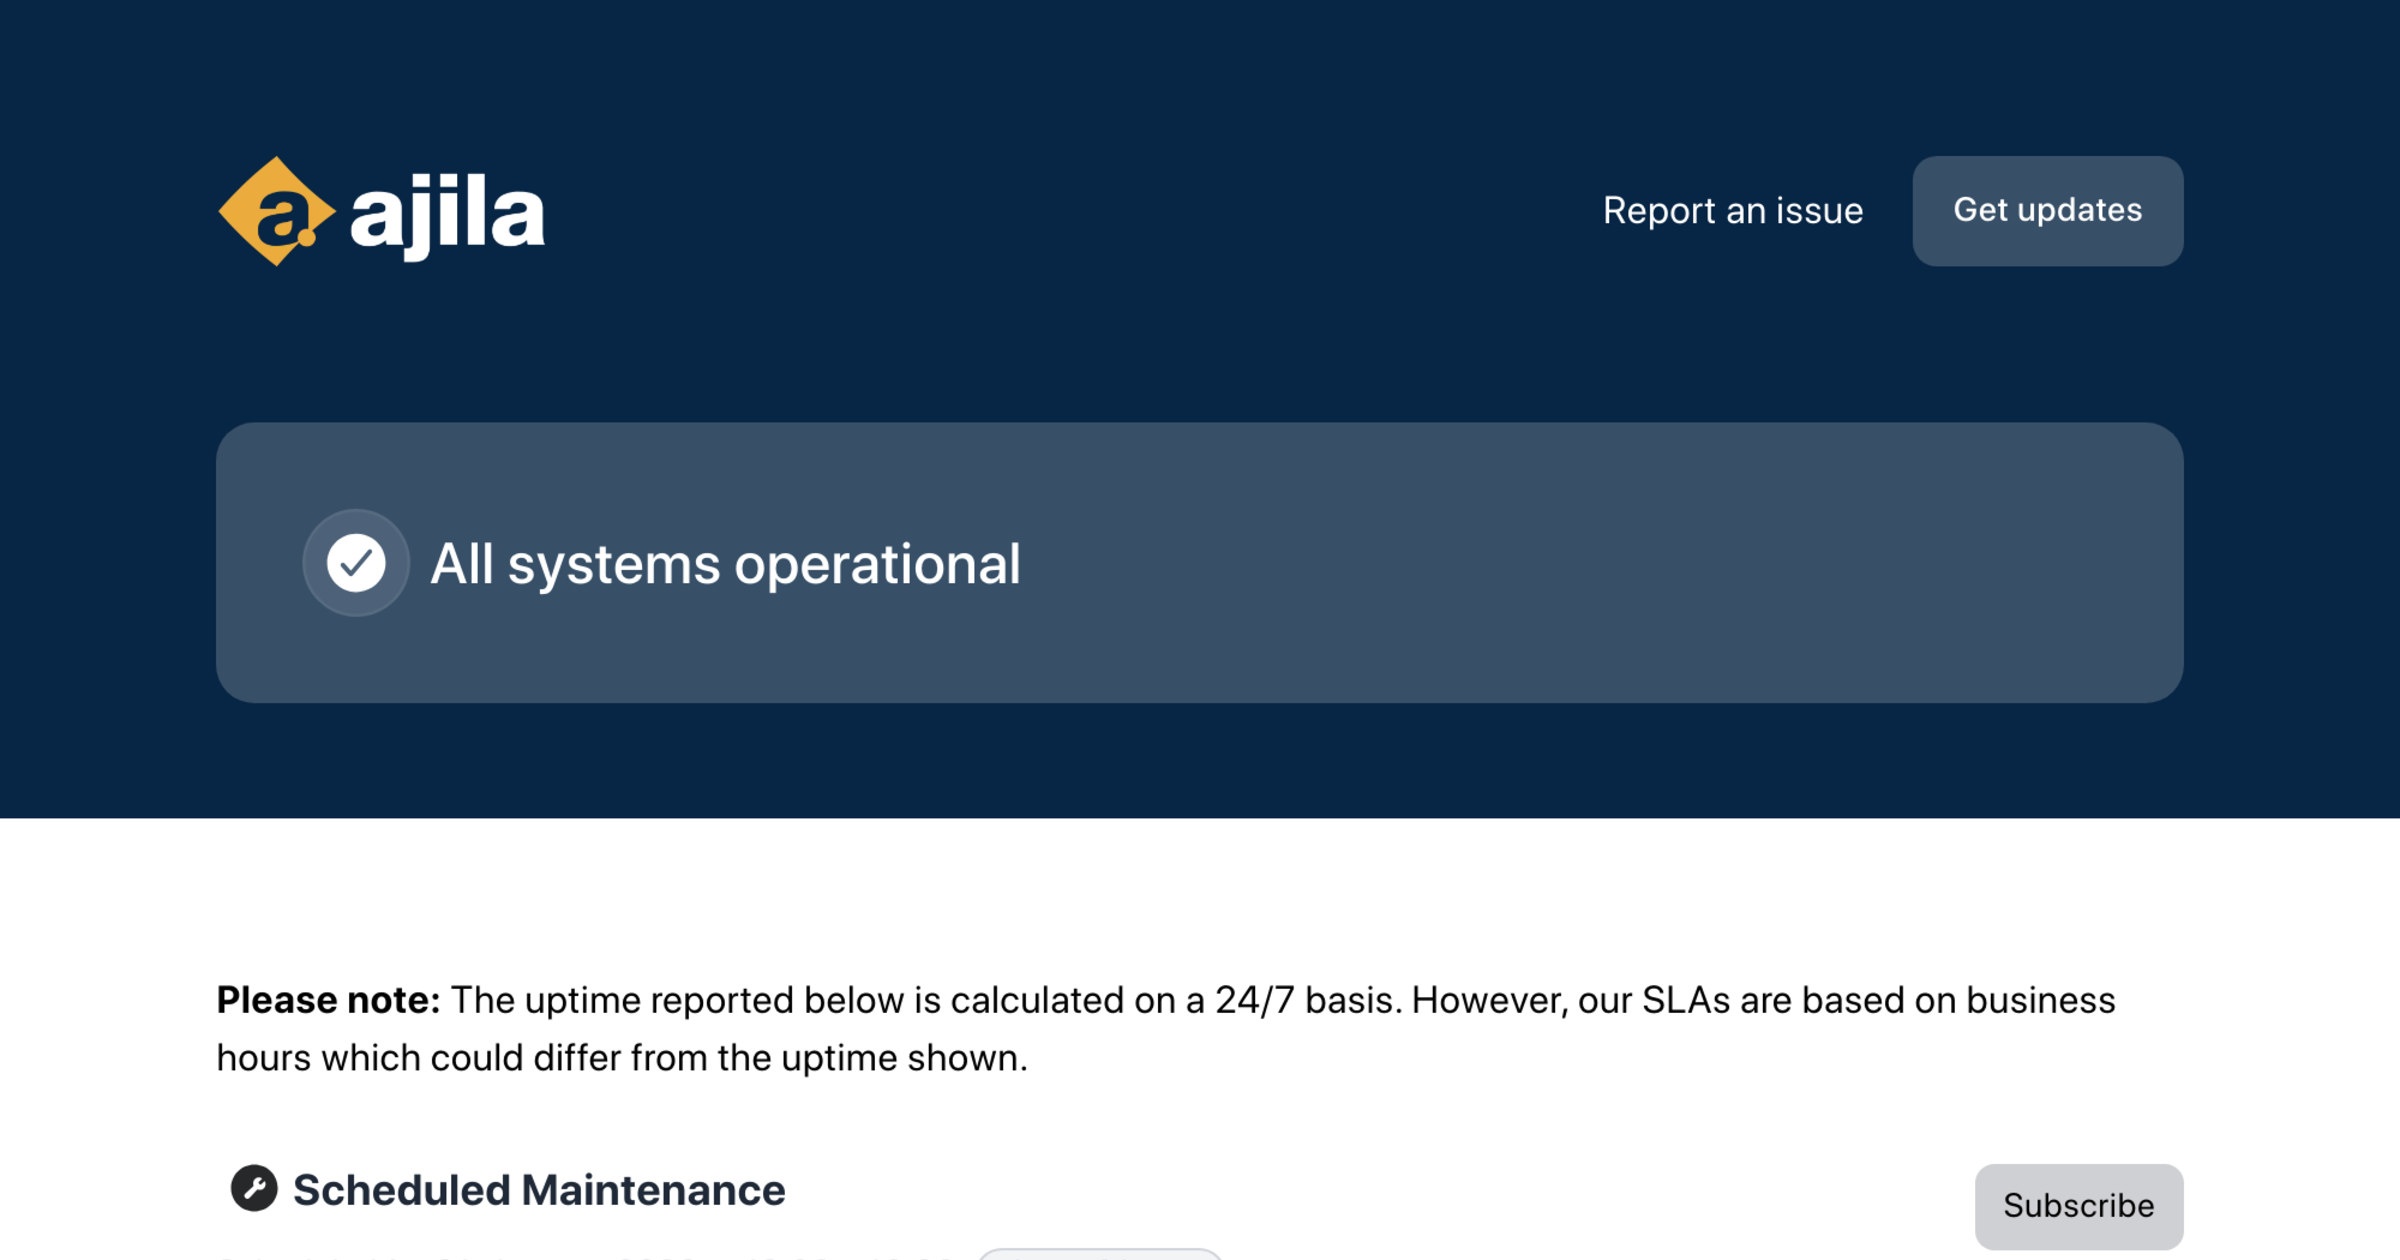Click the orange diamond ajila logo icon

[x=275, y=211]
